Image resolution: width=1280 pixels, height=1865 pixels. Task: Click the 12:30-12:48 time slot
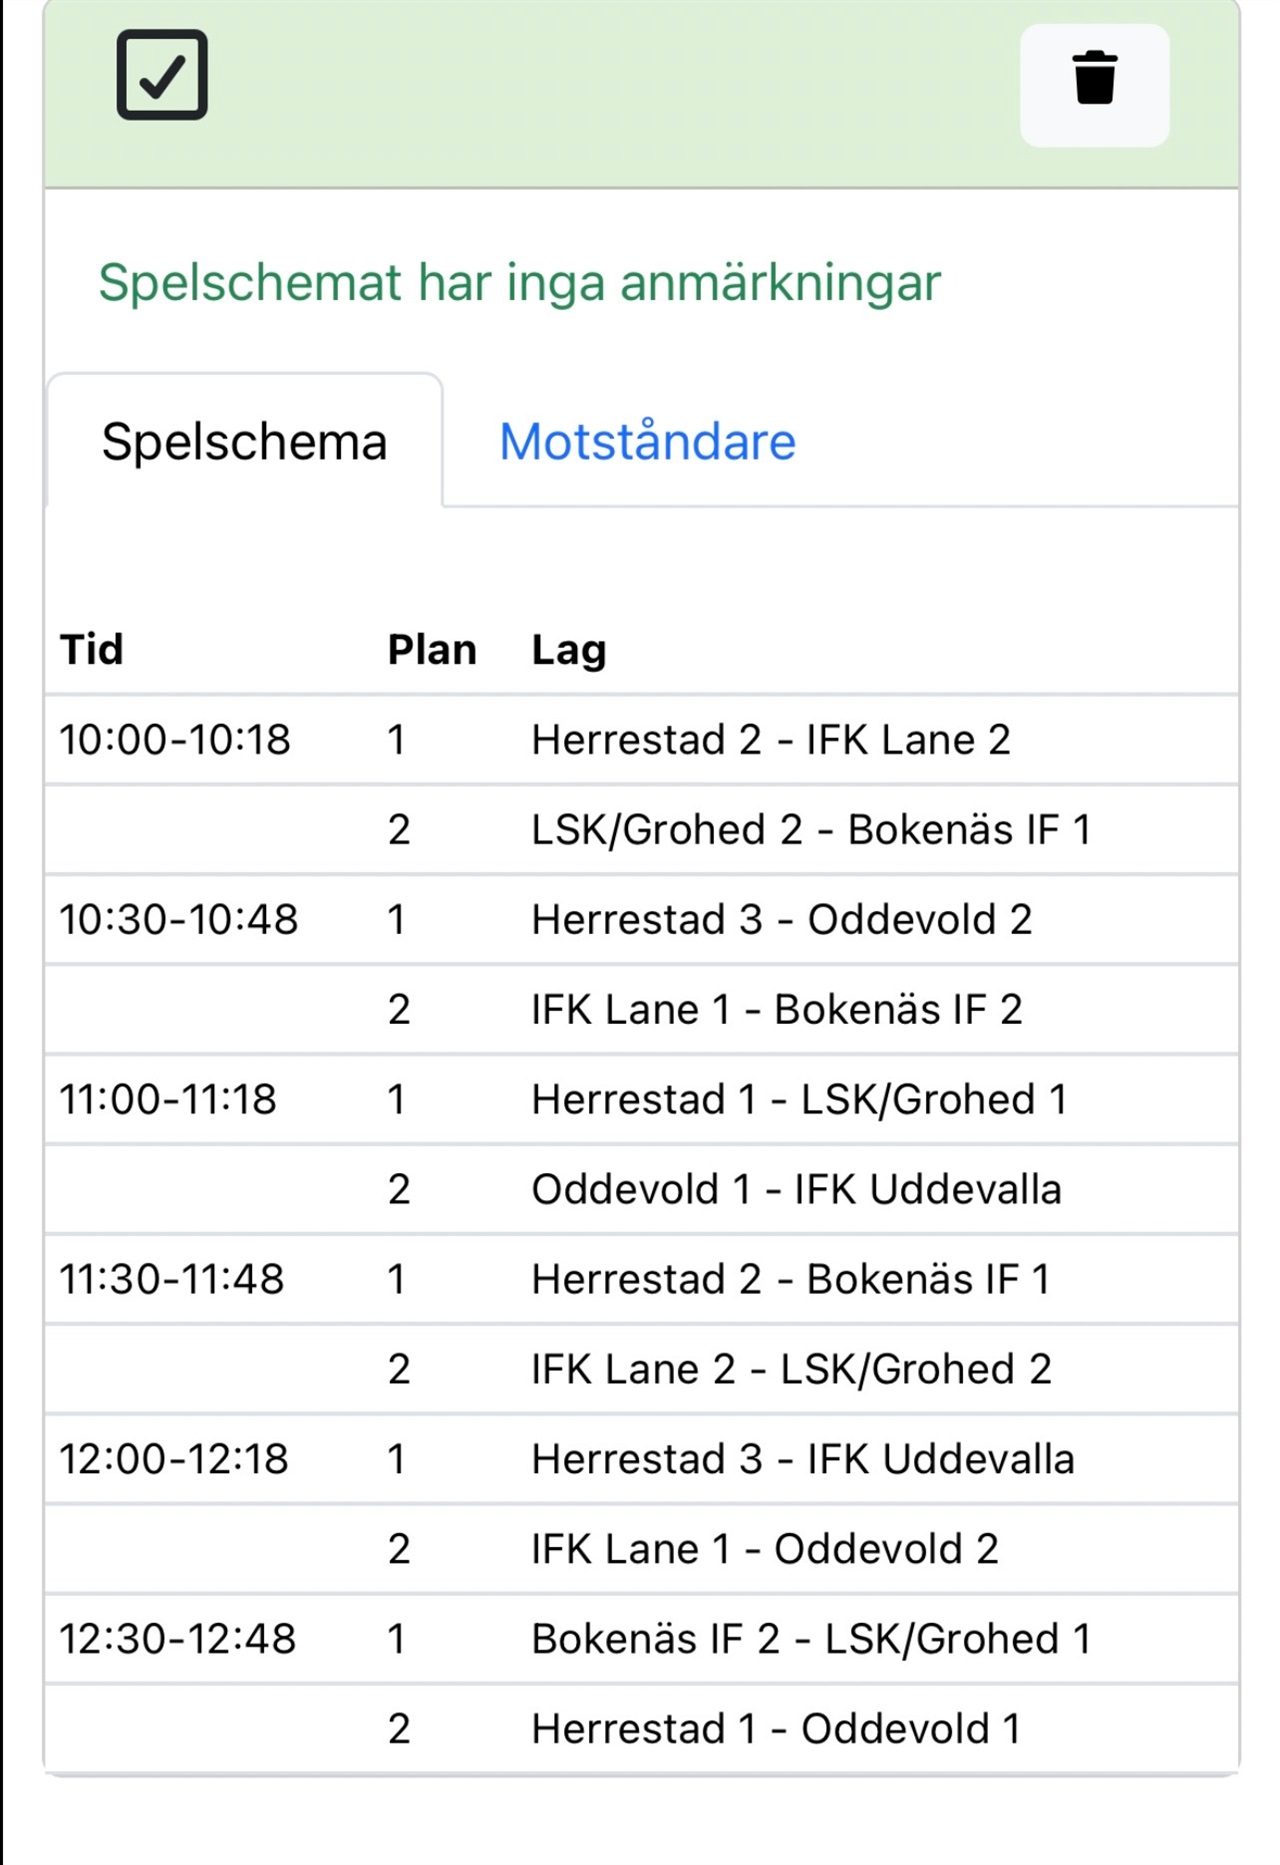point(178,1639)
